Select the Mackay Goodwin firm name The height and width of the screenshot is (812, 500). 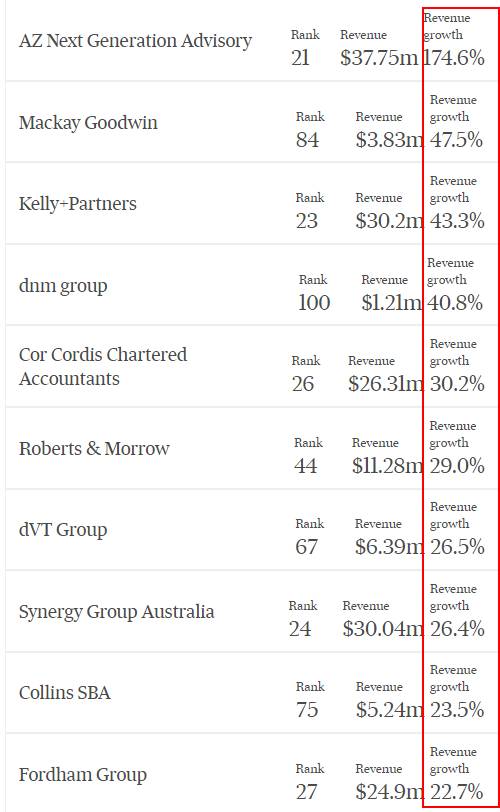(x=88, y=123)
